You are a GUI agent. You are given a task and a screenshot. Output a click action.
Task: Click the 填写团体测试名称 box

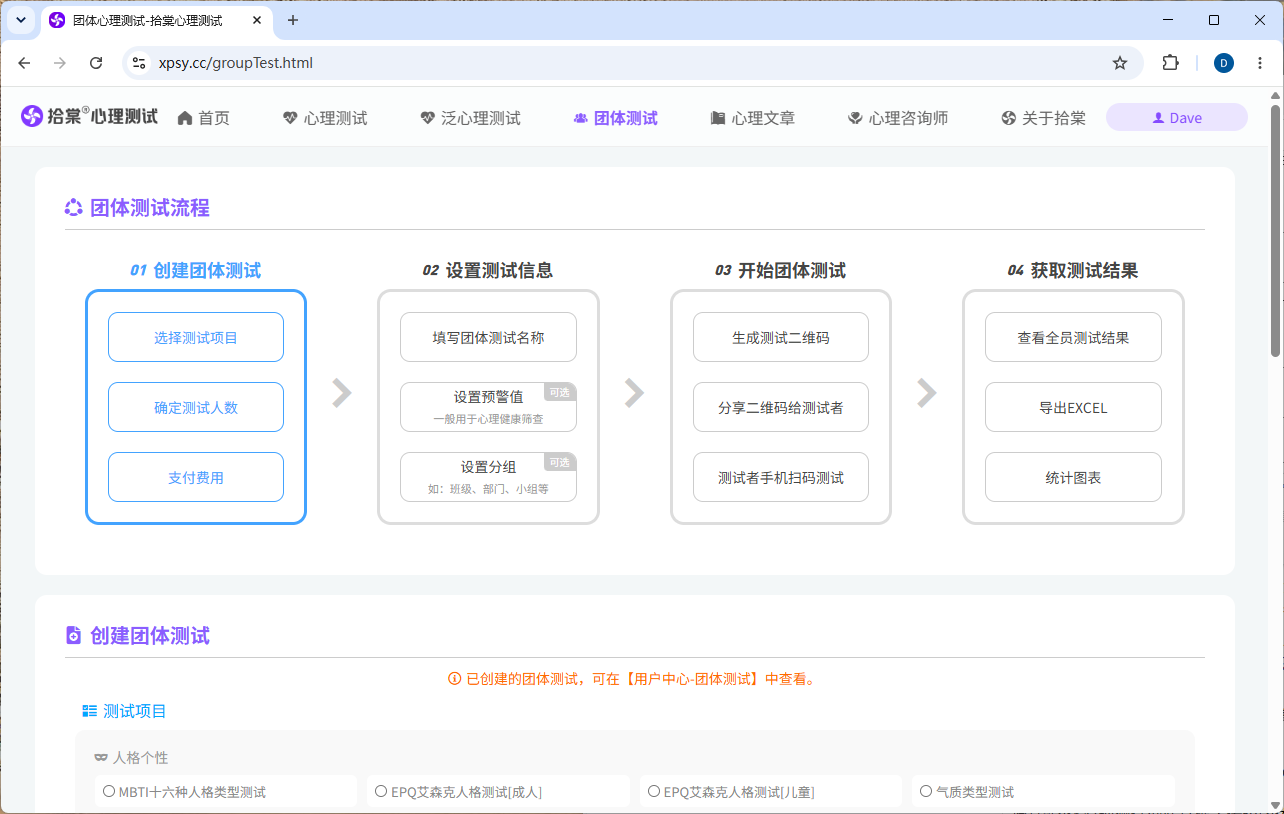tap(488, 338)
